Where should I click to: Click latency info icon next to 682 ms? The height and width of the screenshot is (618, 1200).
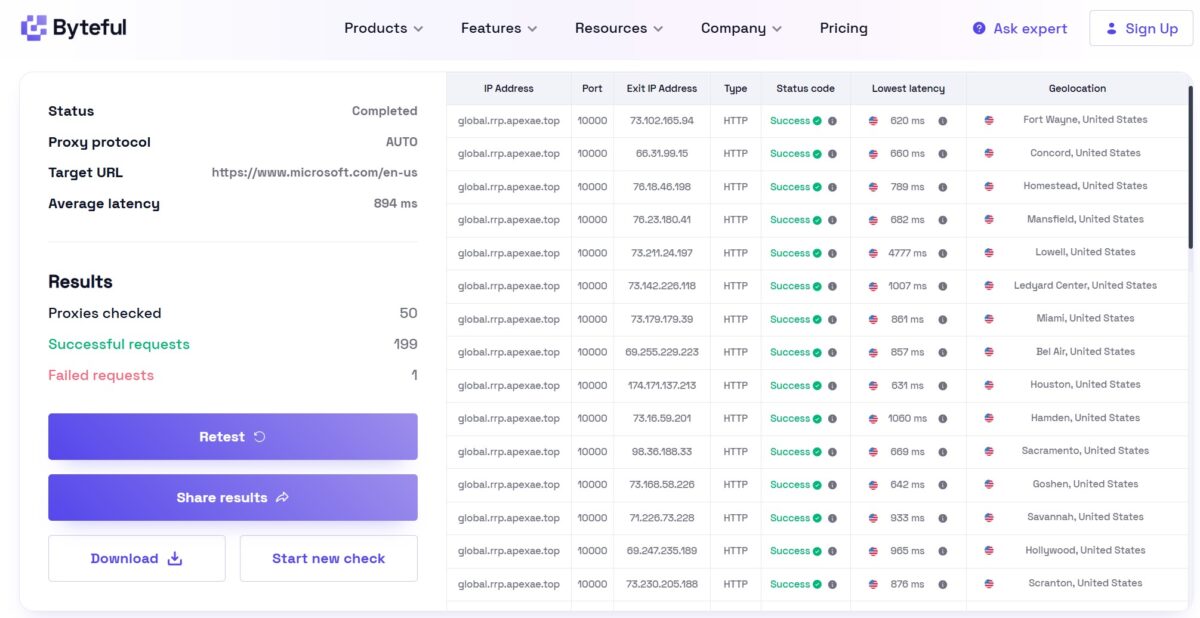tap(942, 220)
